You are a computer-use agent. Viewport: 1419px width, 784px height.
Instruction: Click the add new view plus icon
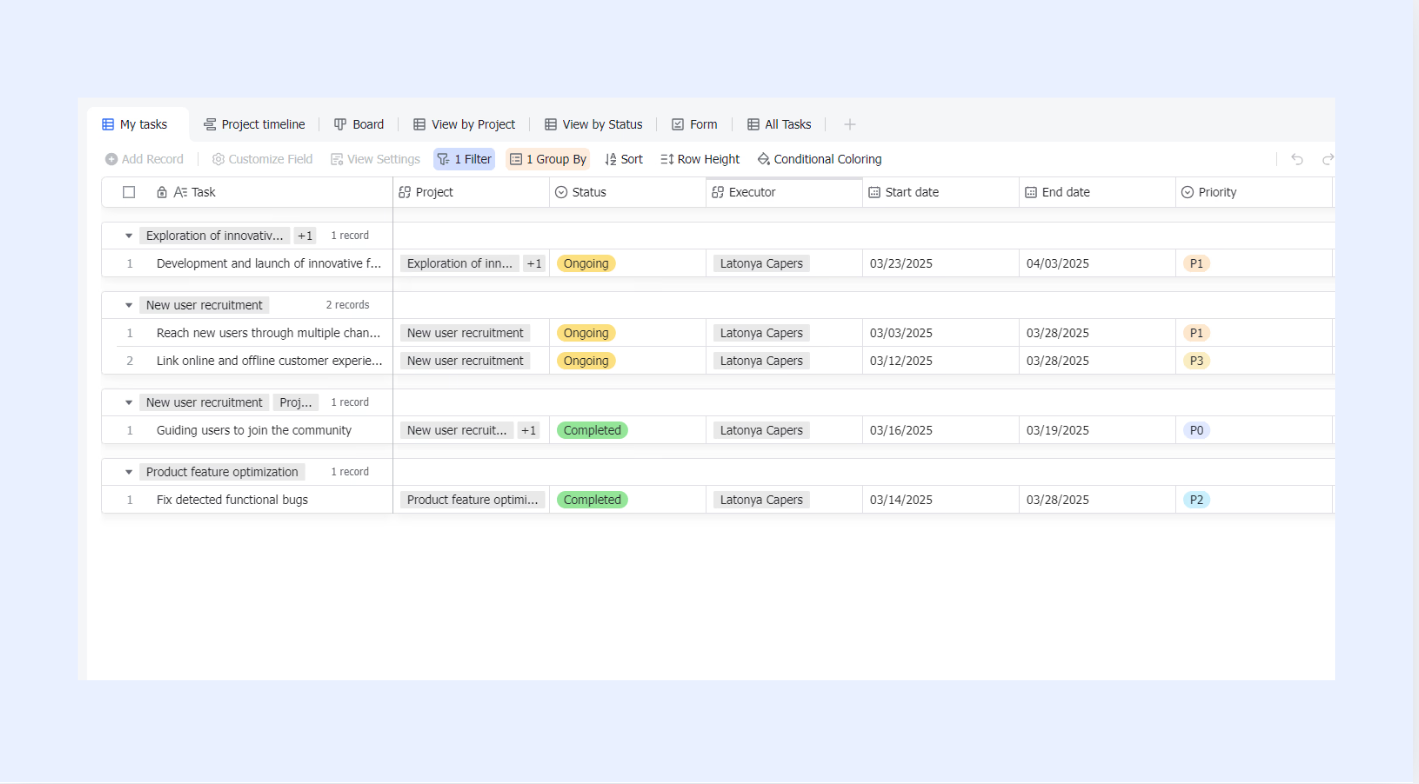pyautogui.click(x=850, y=125)
